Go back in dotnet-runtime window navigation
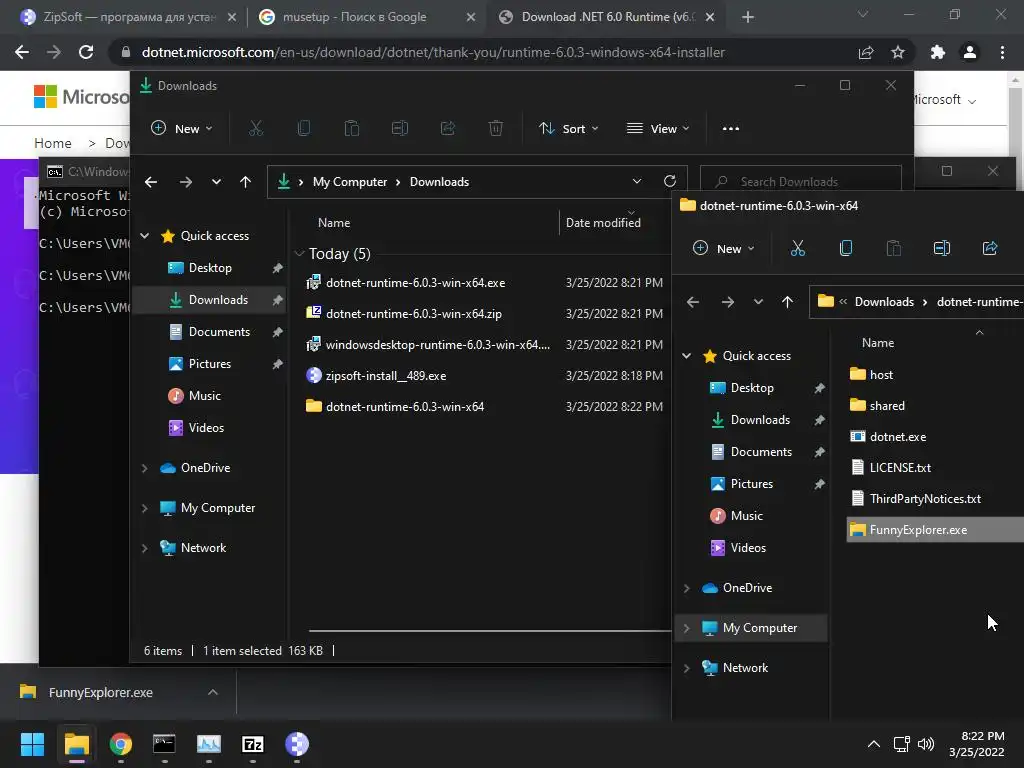The height and width of the screenshot is (768, 1024). pyautogui.click(x=693, y=302)
